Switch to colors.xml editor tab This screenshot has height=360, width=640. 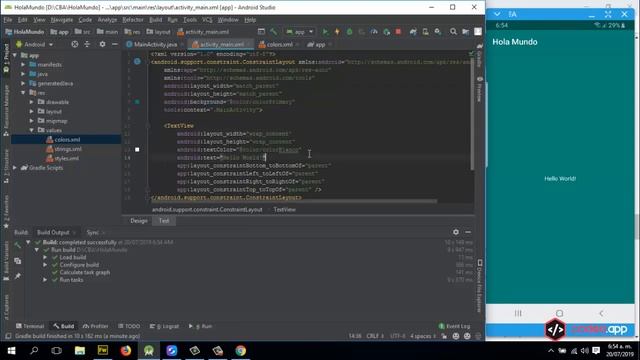[279, 44]
